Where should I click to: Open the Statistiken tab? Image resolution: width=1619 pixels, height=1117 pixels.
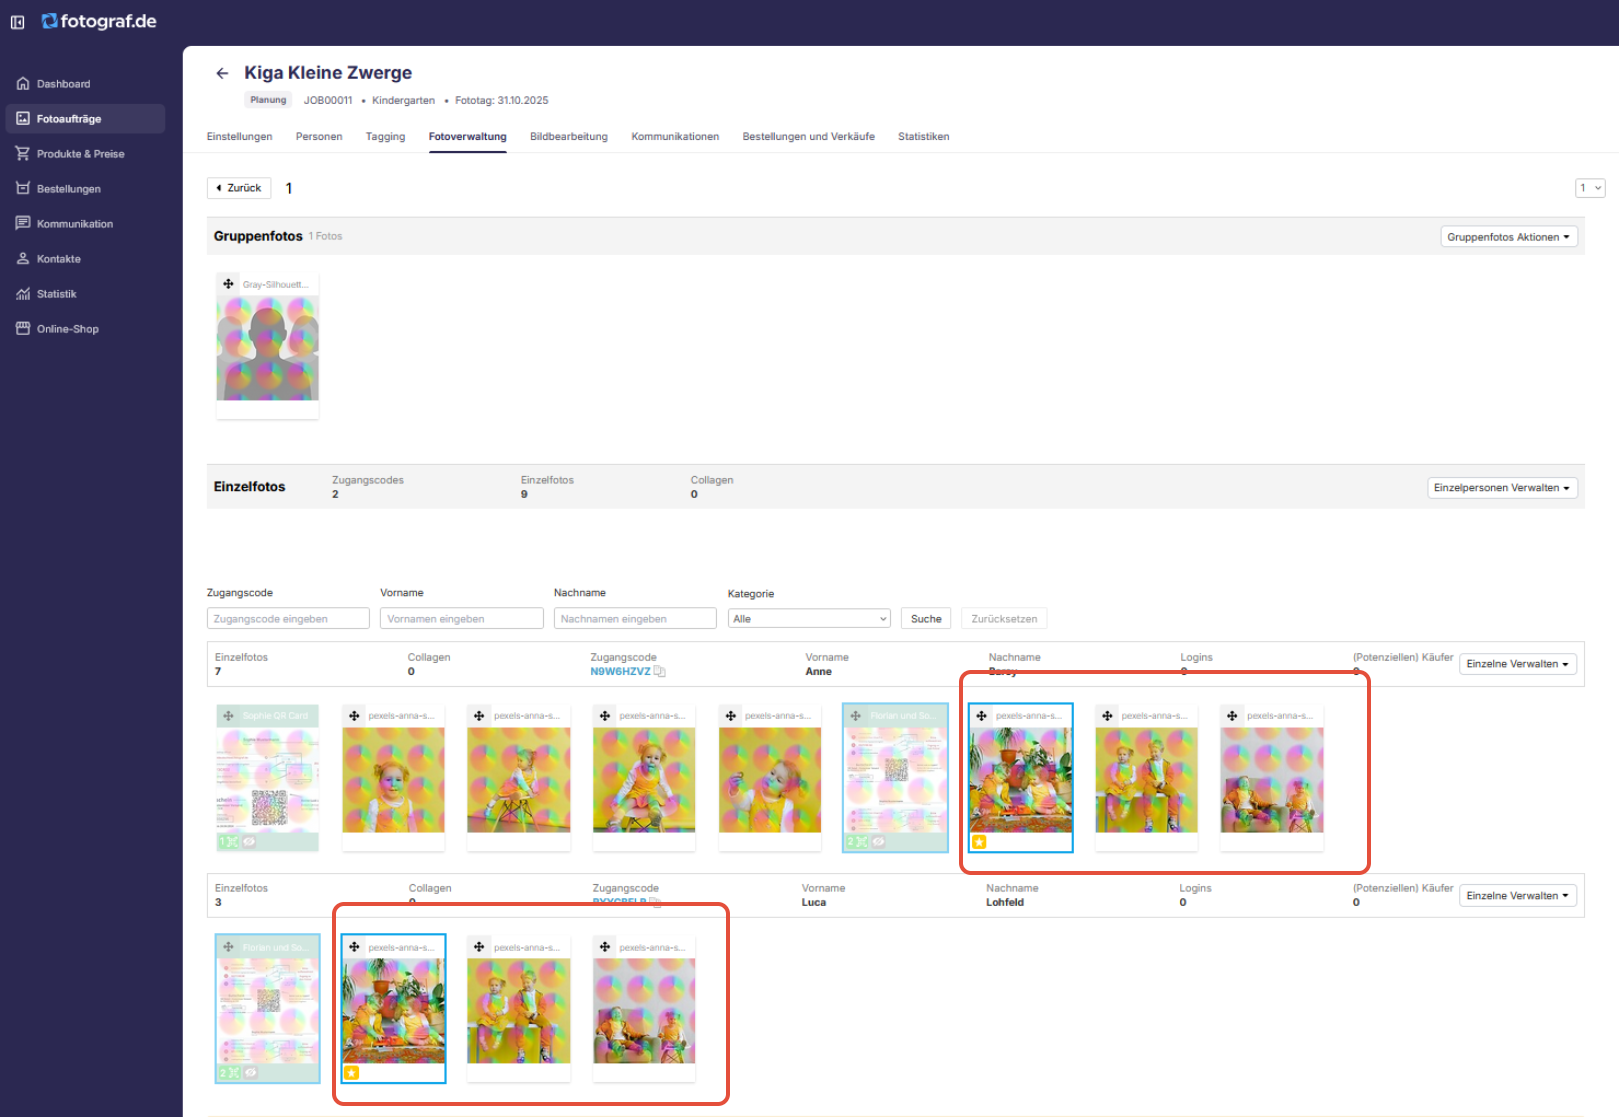[924, 137]
